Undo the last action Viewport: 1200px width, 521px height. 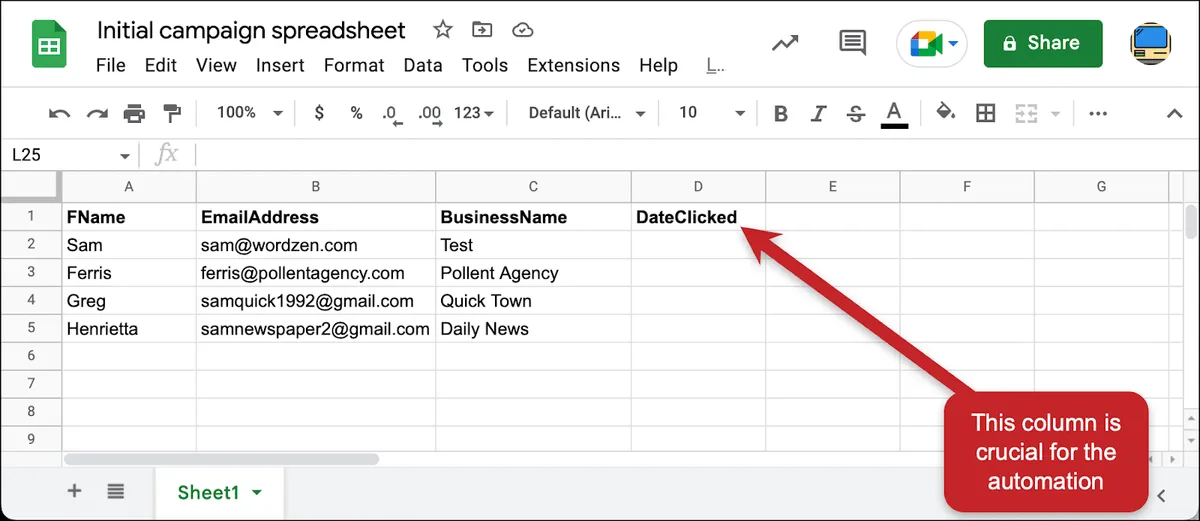pos(59,114)
